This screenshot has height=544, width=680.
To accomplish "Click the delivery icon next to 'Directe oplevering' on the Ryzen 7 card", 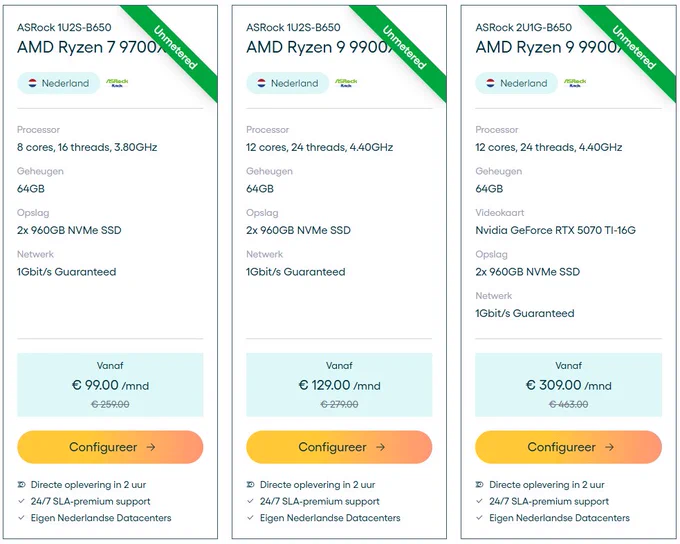I will (x=21, y=485).
